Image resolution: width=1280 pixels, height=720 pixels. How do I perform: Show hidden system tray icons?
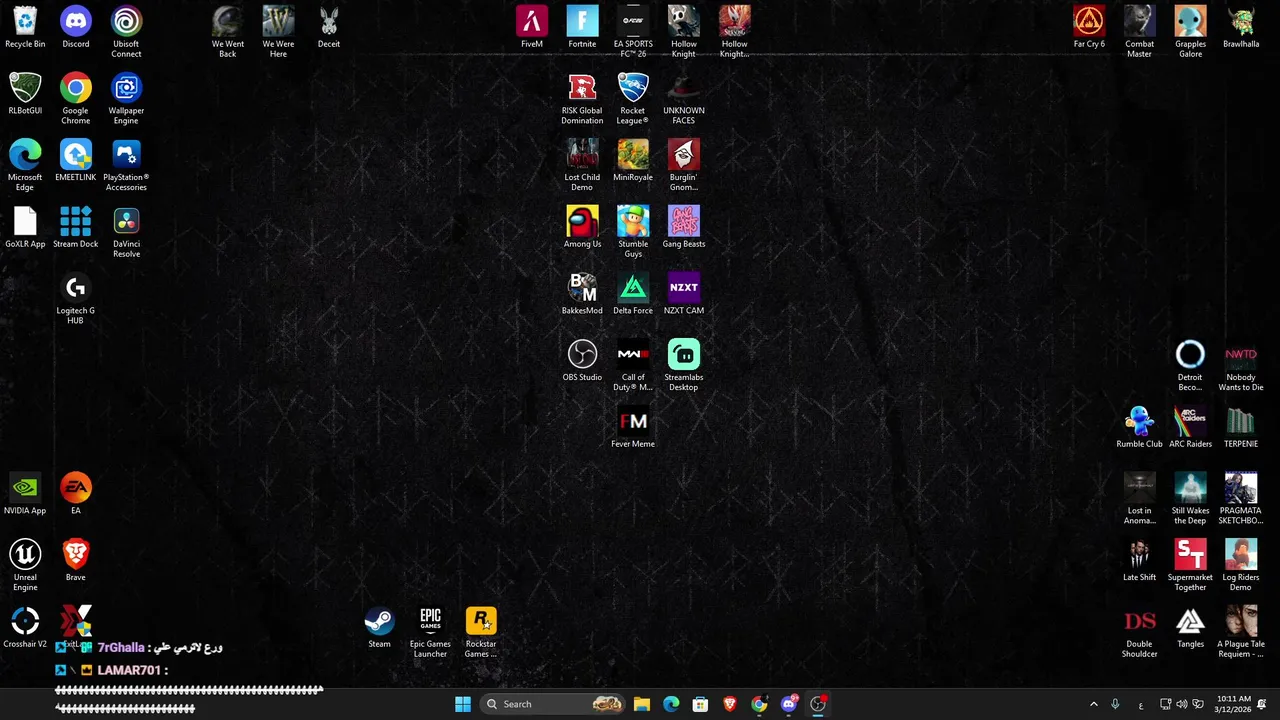(x=1093, y=704)
